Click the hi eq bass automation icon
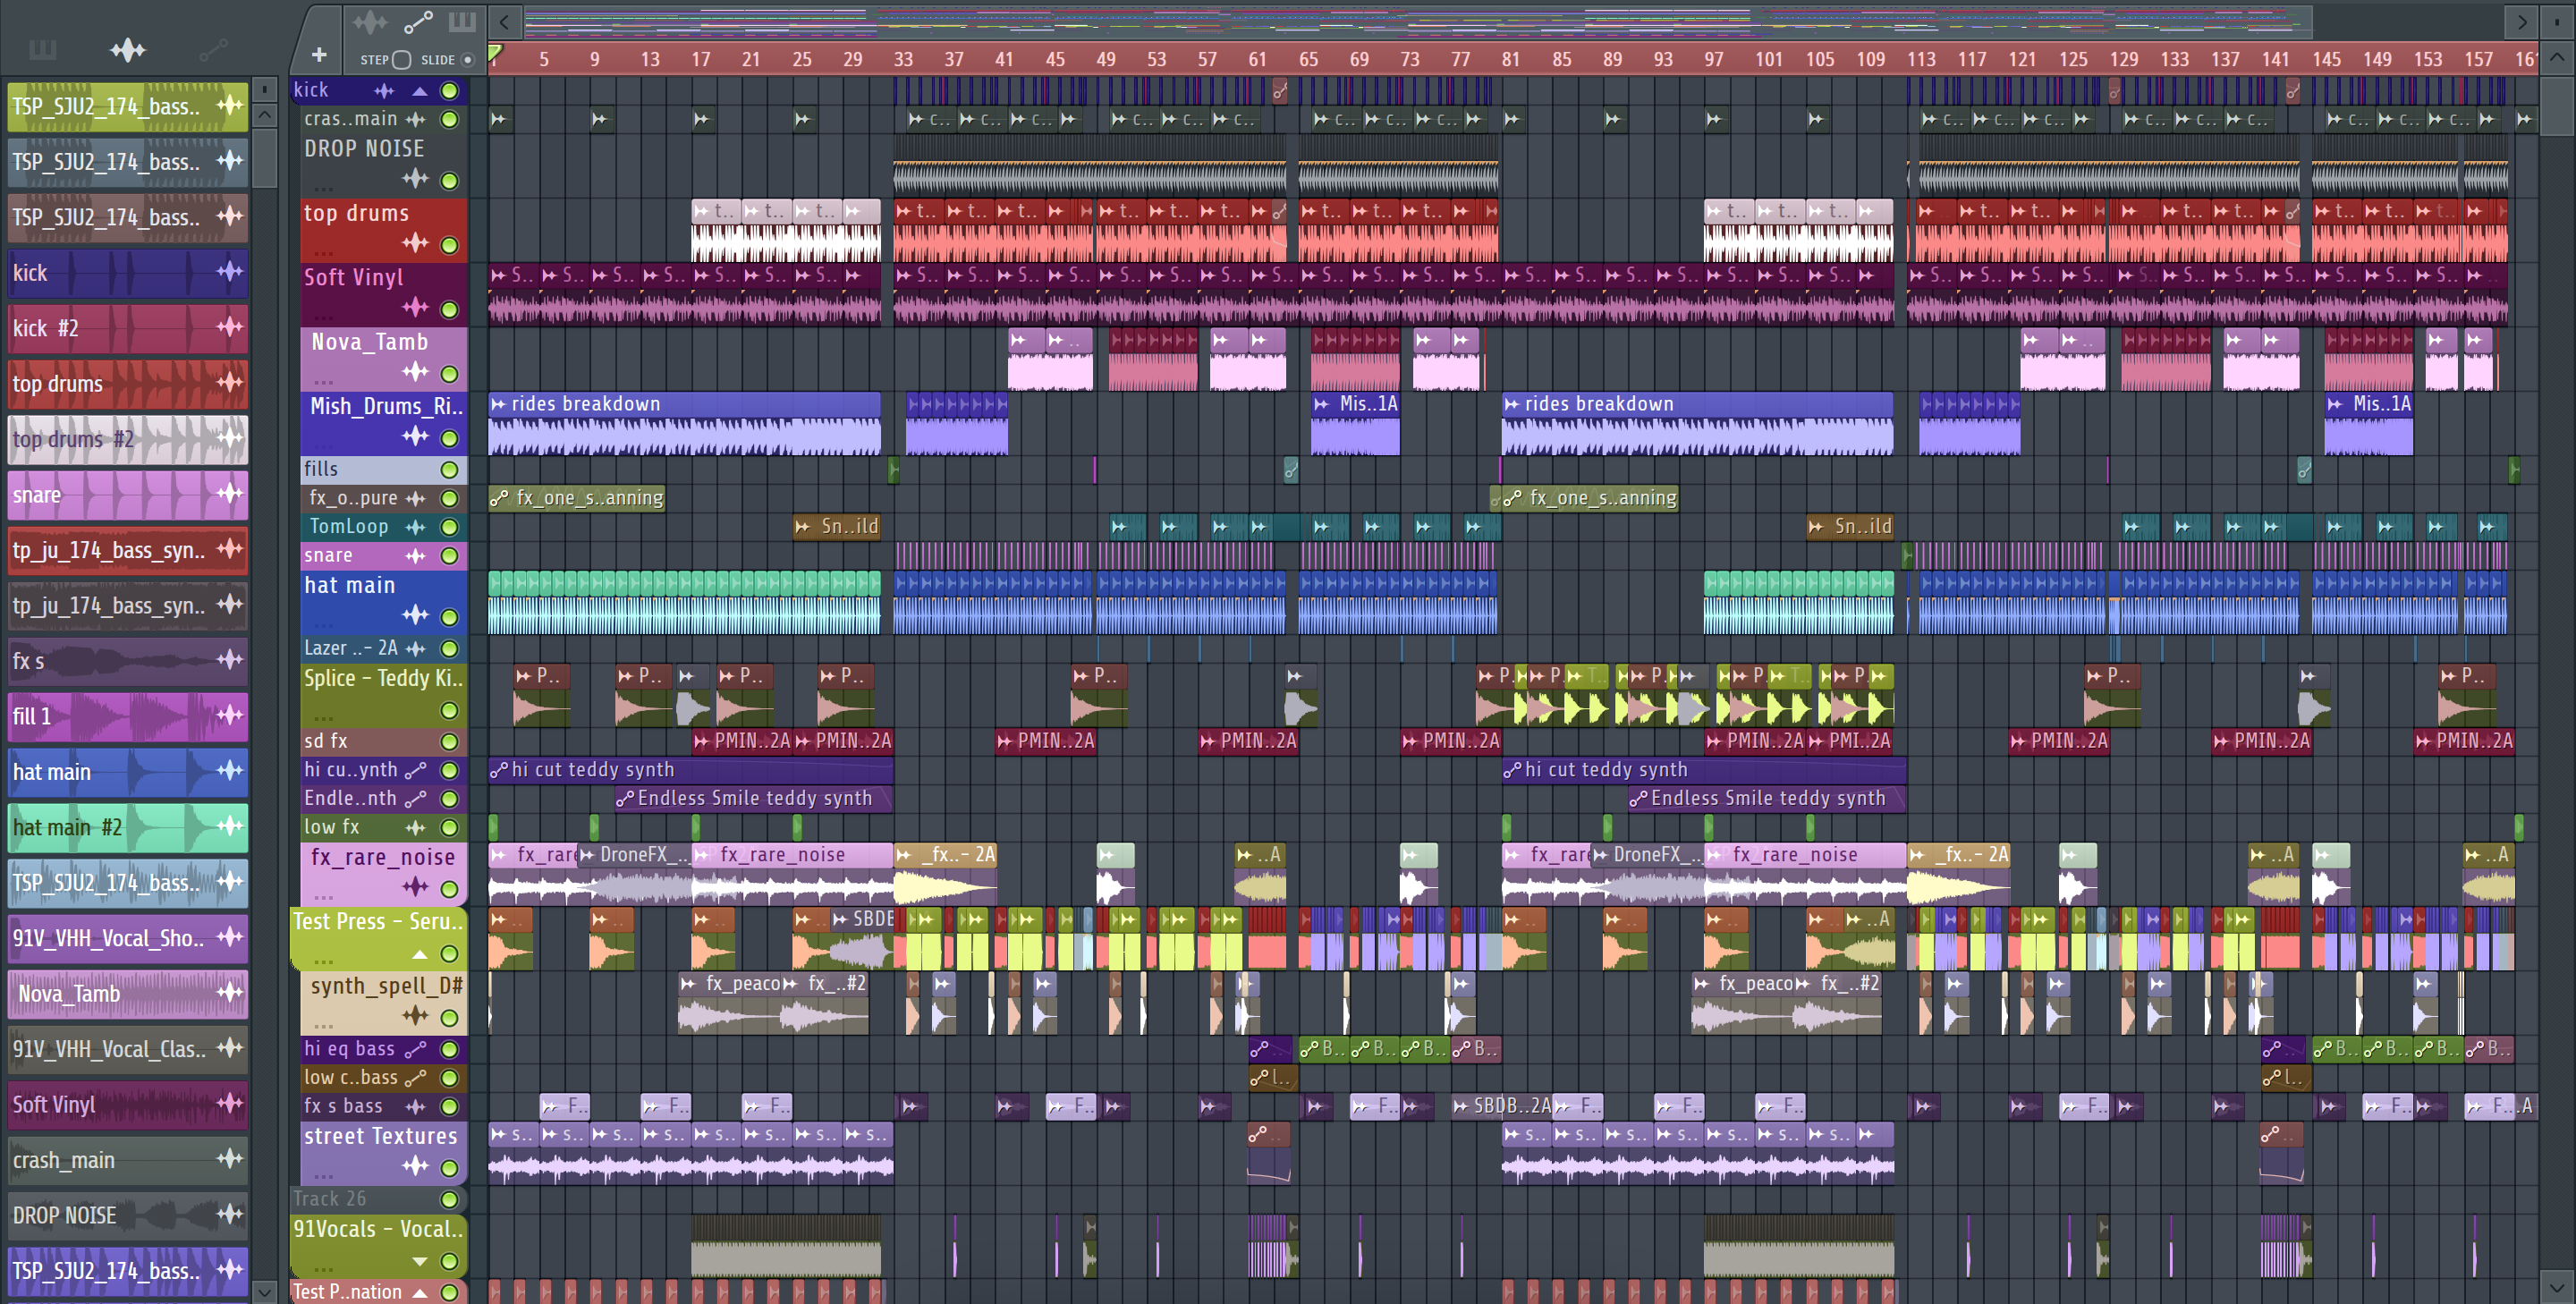2576x1304 pixels. [416, 1050]
